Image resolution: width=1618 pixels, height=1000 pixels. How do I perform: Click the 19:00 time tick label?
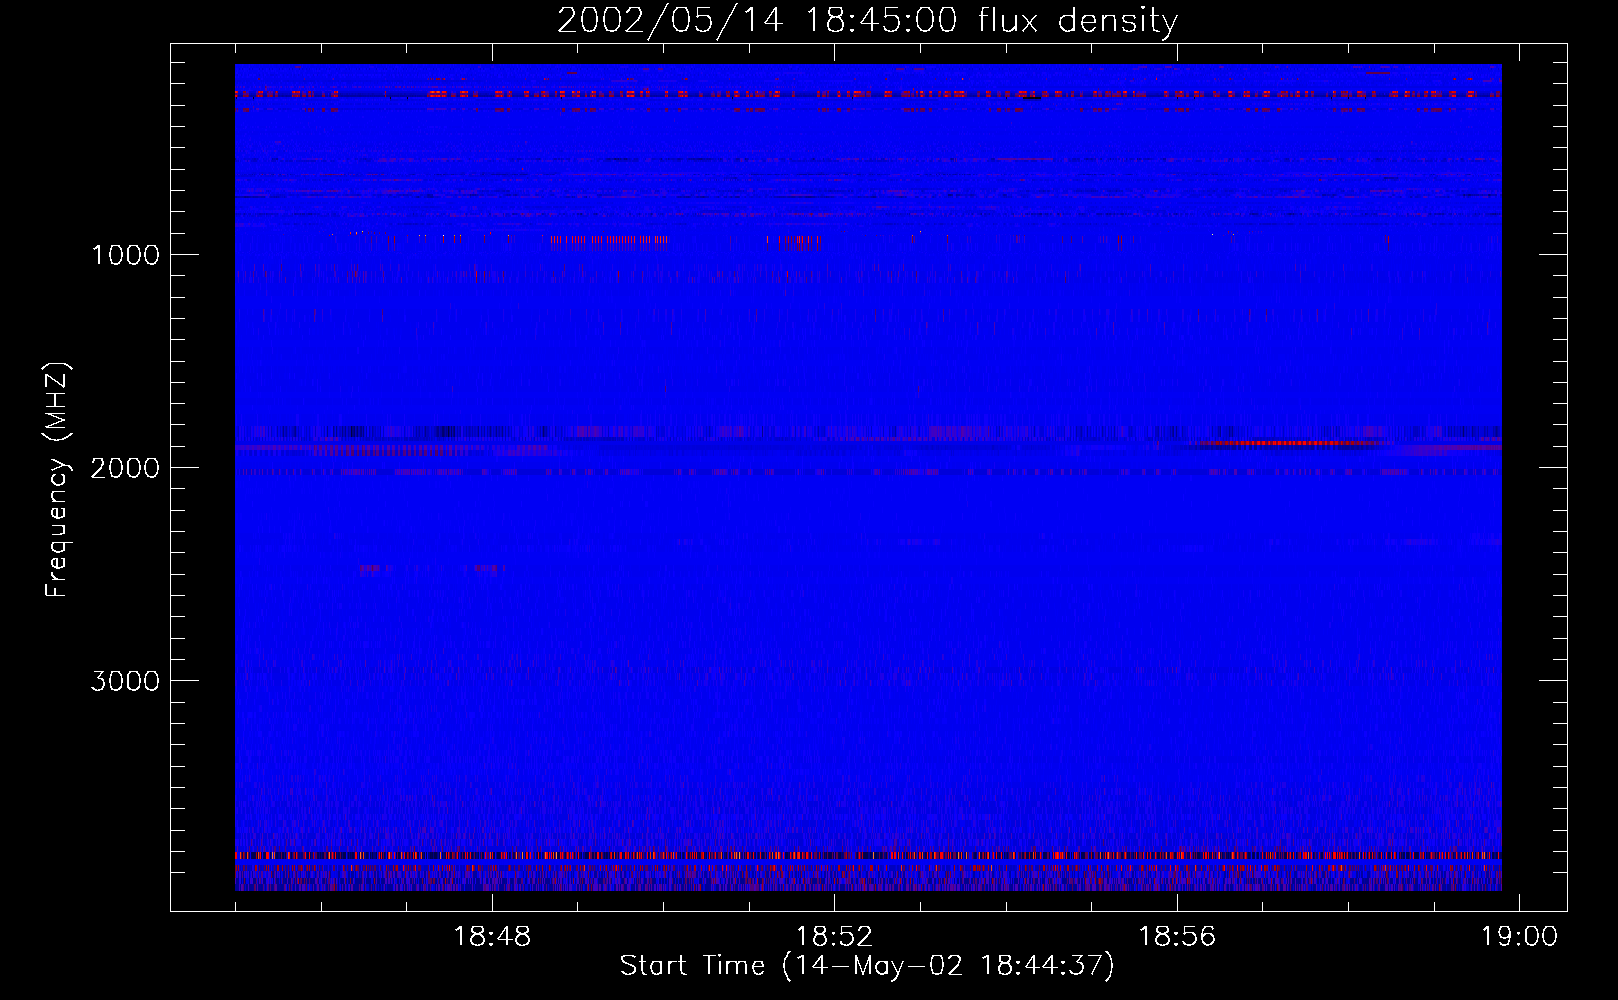(x=1519, y=937)
